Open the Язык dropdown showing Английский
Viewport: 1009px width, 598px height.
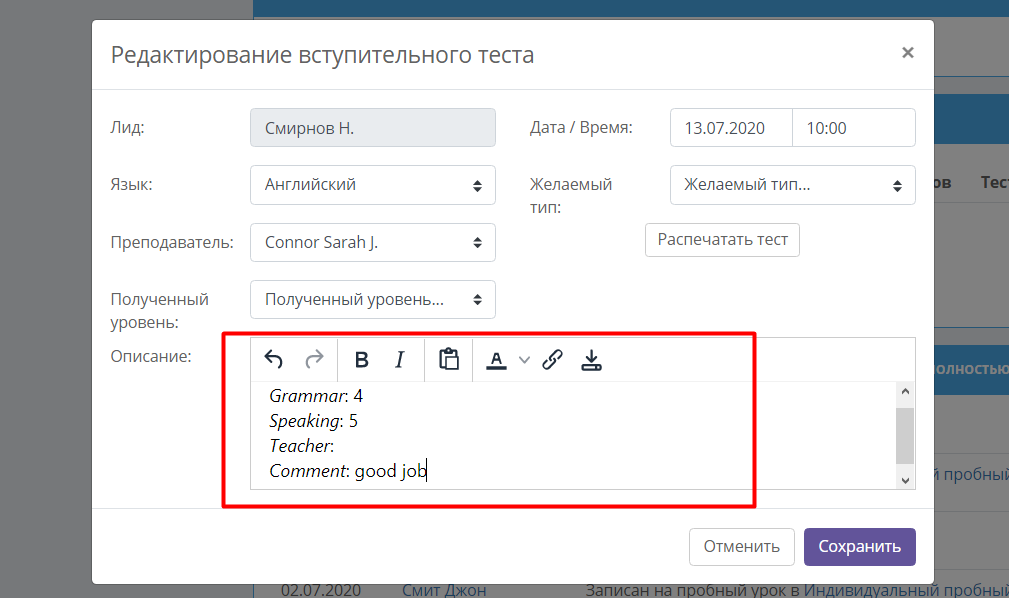373,185
